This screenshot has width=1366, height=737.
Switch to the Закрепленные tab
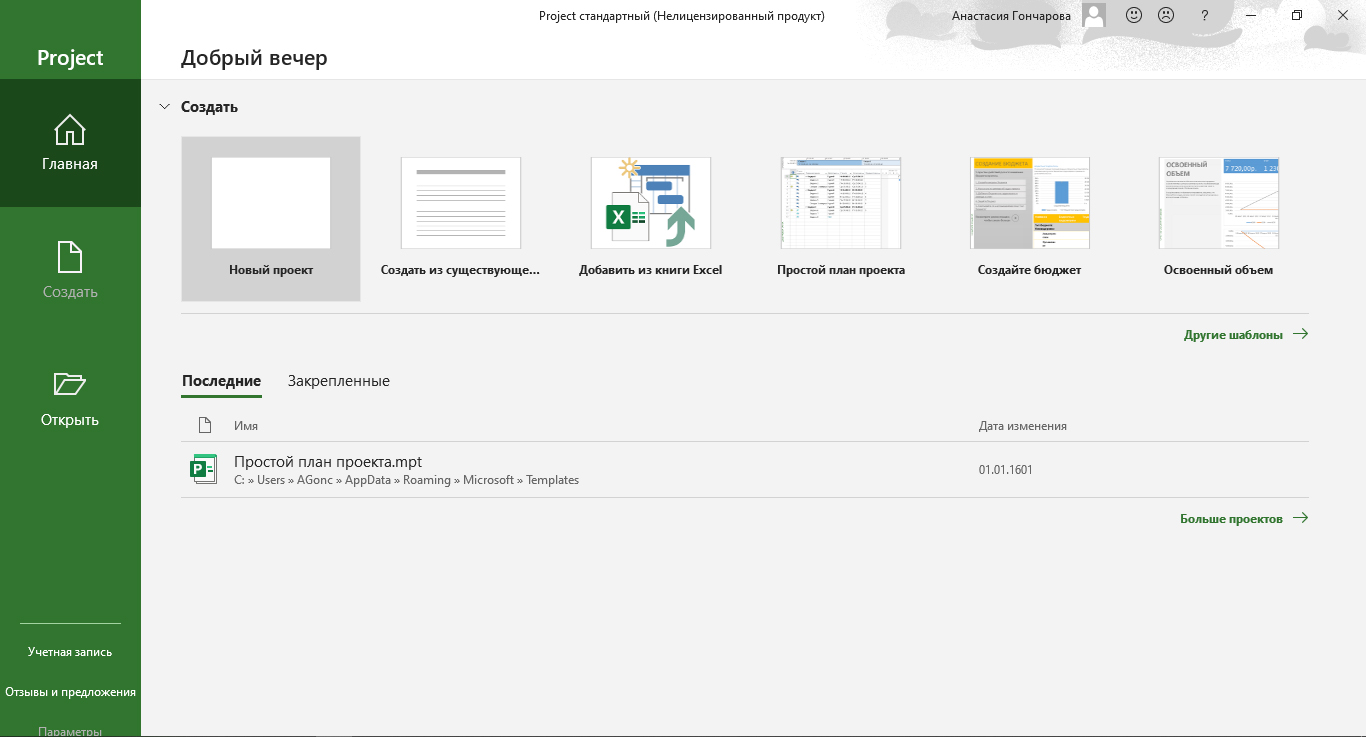click(x=339, y=381)
